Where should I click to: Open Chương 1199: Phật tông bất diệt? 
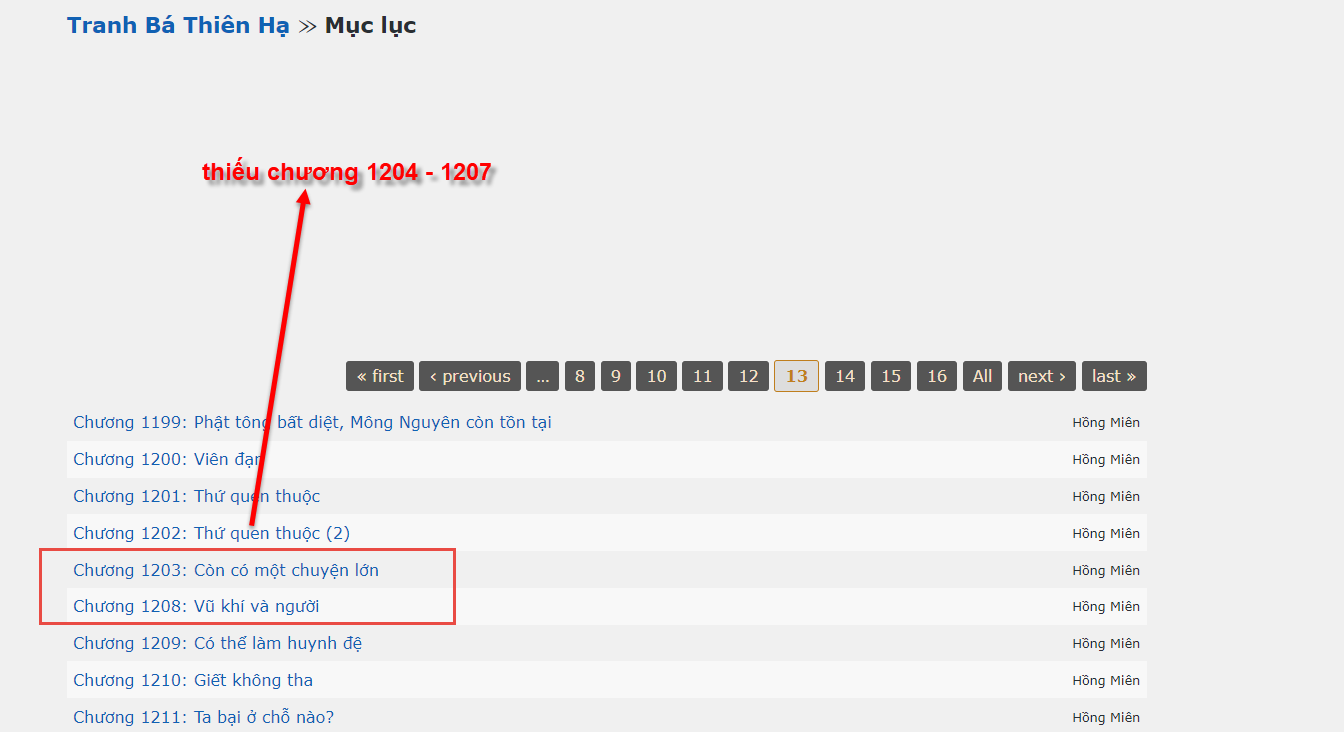pyautogui.click(x=312, y=422)
